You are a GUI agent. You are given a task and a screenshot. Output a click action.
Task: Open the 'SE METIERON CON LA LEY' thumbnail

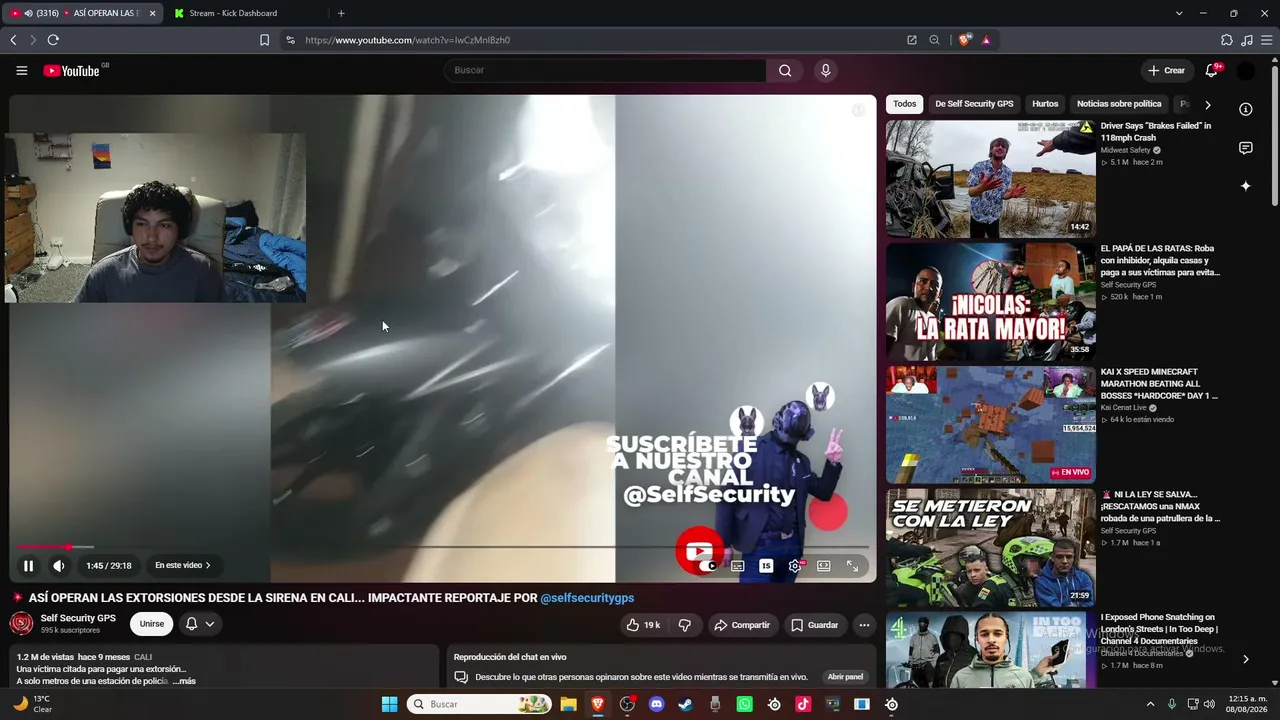tap(991, 548)
